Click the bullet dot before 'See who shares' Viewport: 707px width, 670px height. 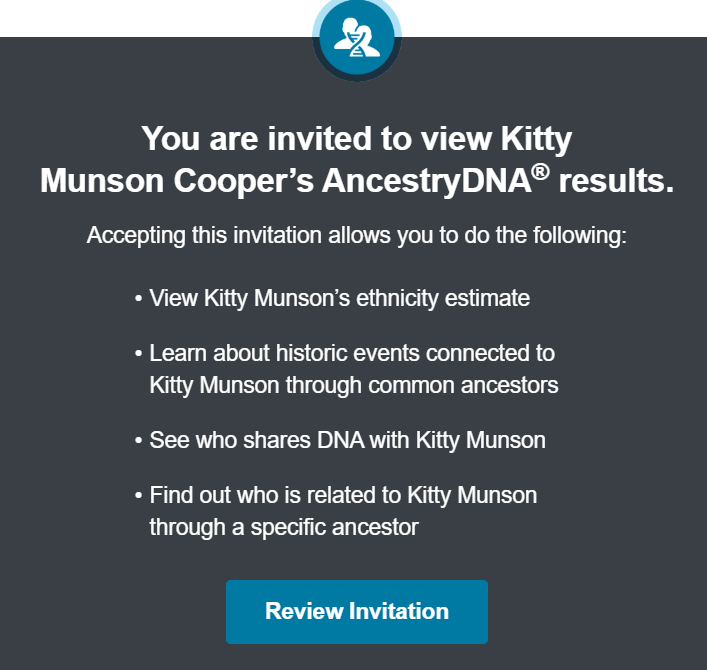coord(138,441)
